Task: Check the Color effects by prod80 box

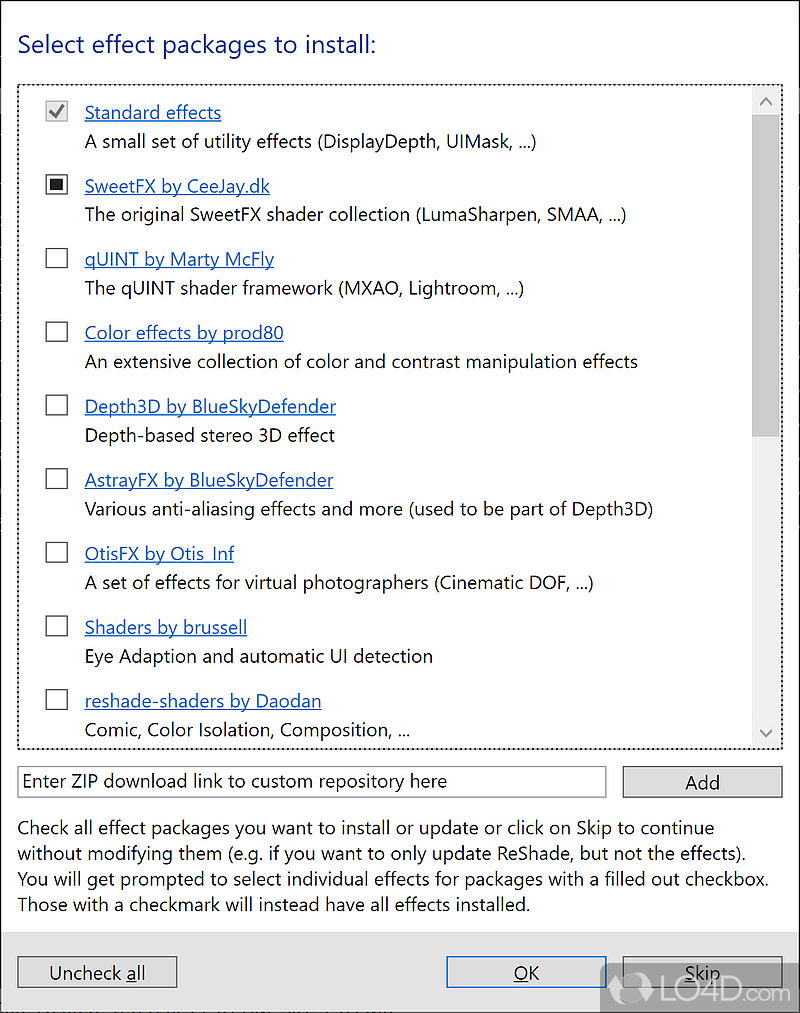Action: point(57,332)
